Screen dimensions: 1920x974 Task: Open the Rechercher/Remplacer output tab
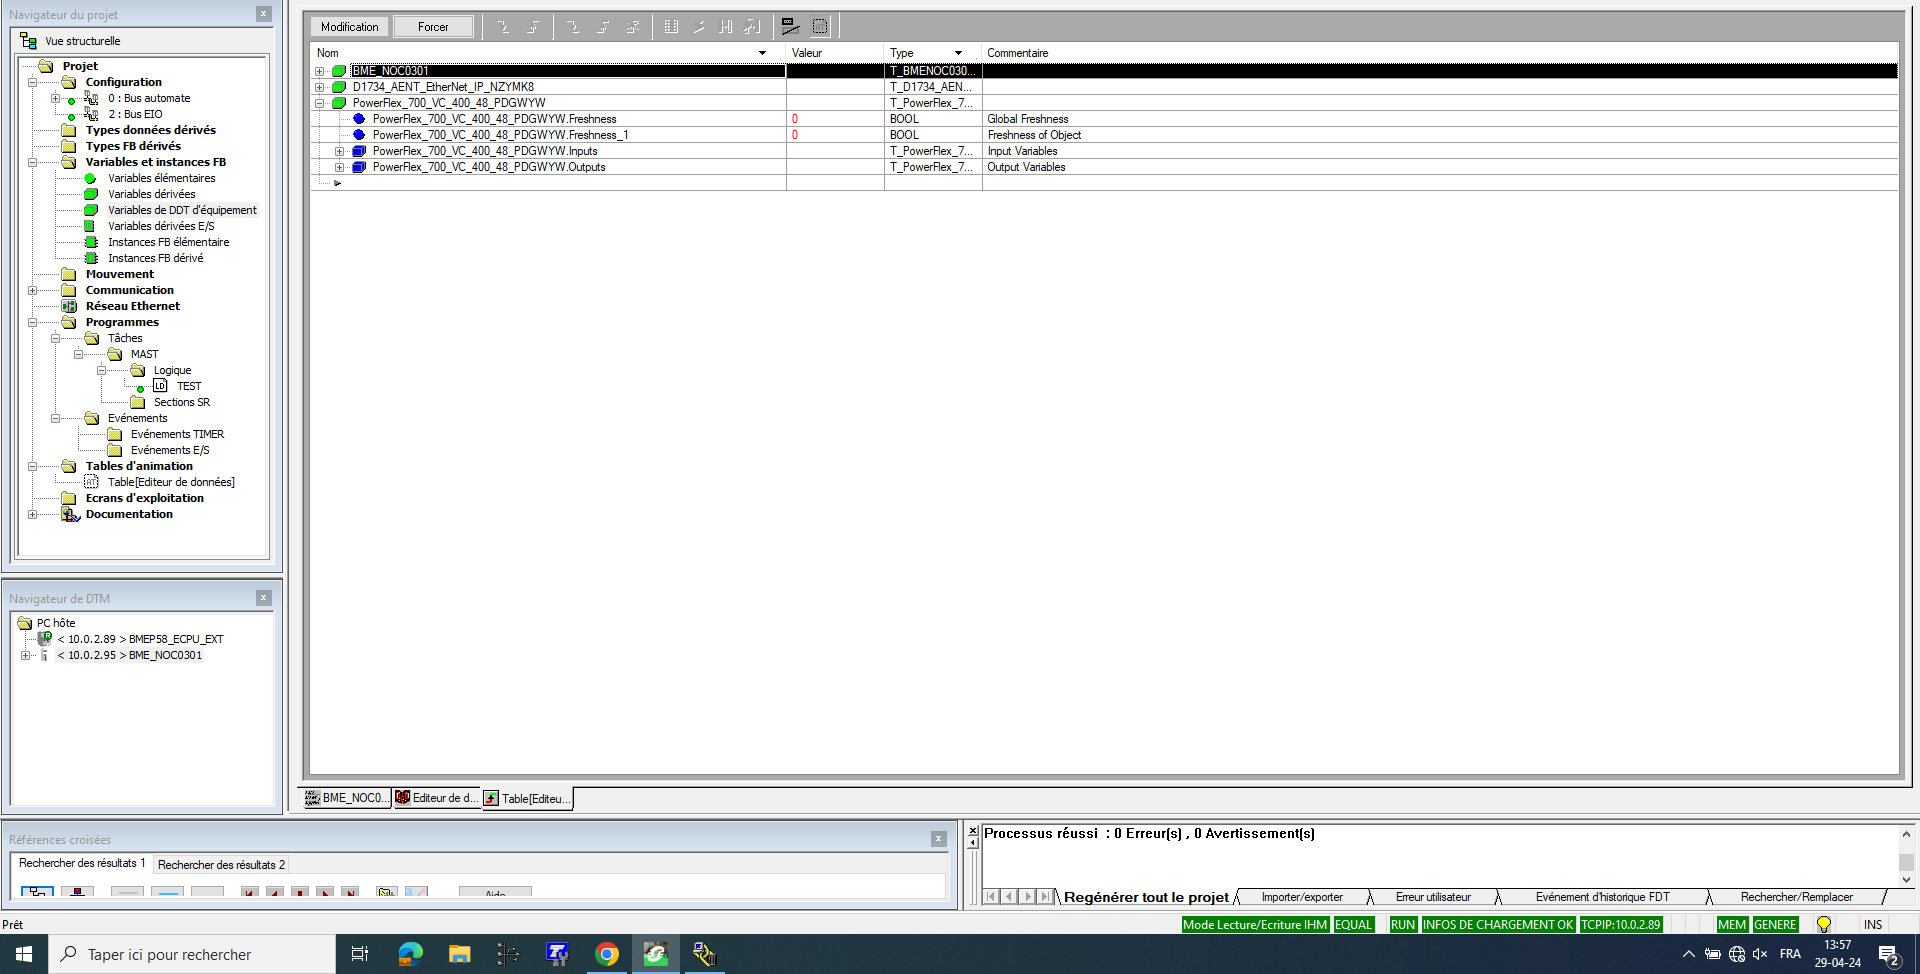click(1796, 897)
